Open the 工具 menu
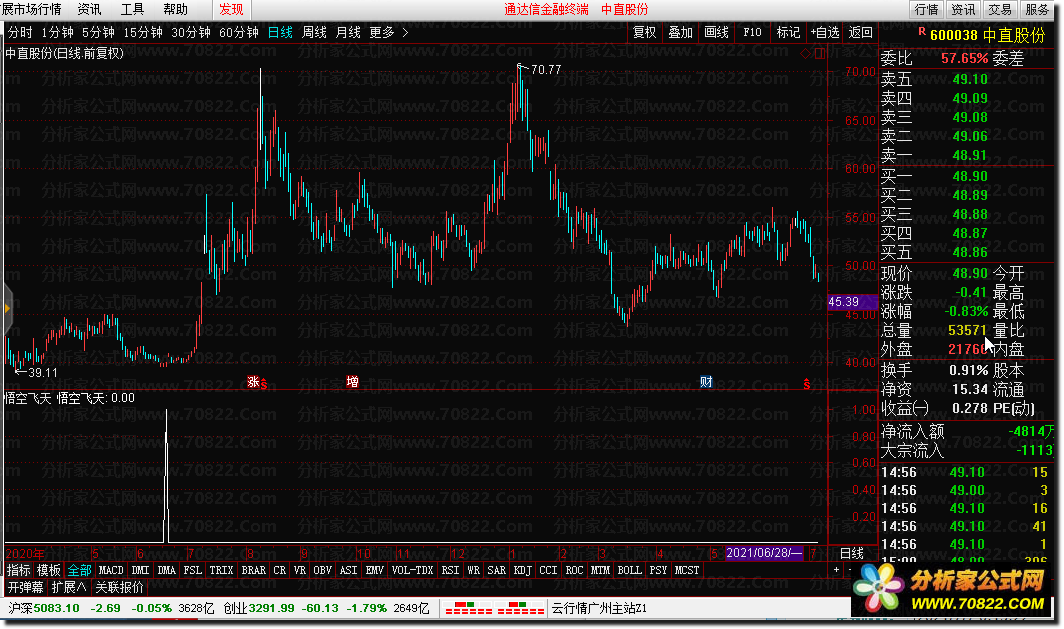Image resolution: width=1064 pixels, height=629 pixels. [132, 9]
